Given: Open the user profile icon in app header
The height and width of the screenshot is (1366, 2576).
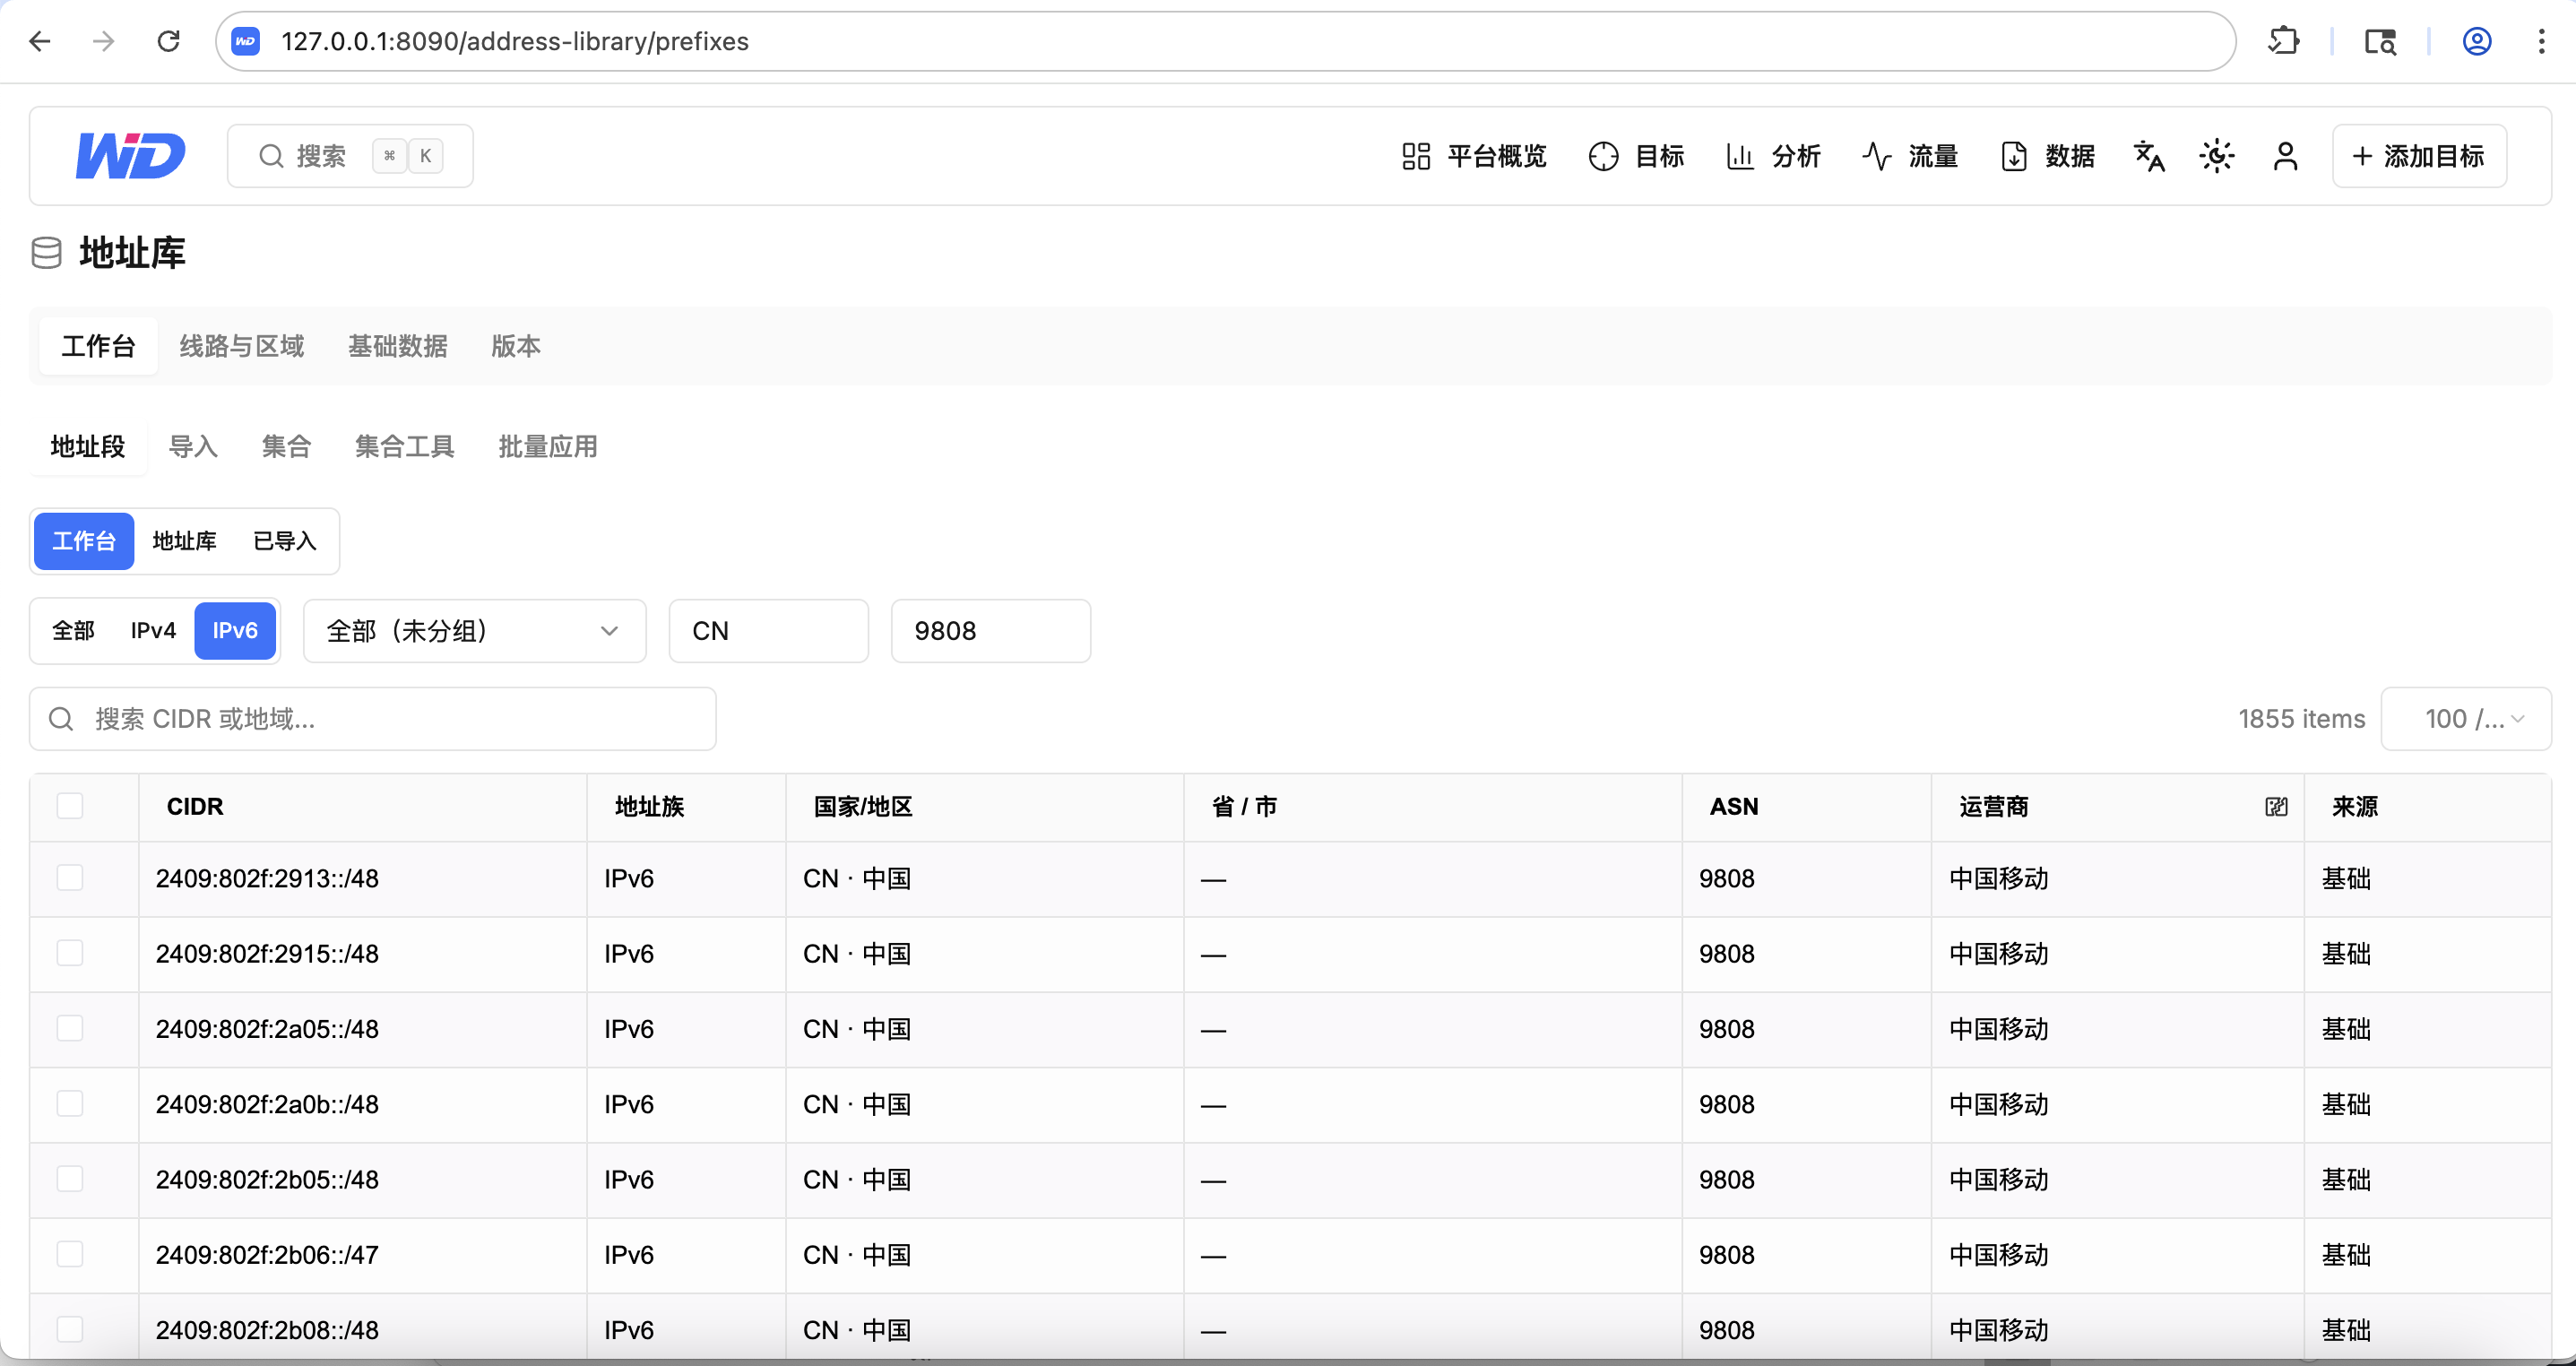Looking at the screenshot, I should click(2285, 156).
